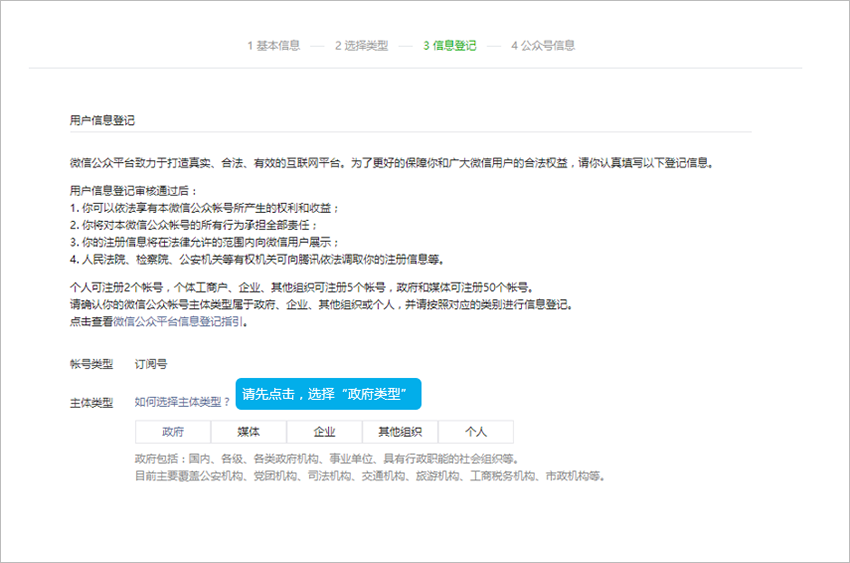Choose 企业 as the subject type
This screenshot has height=563, width=850.
[324, 432]
